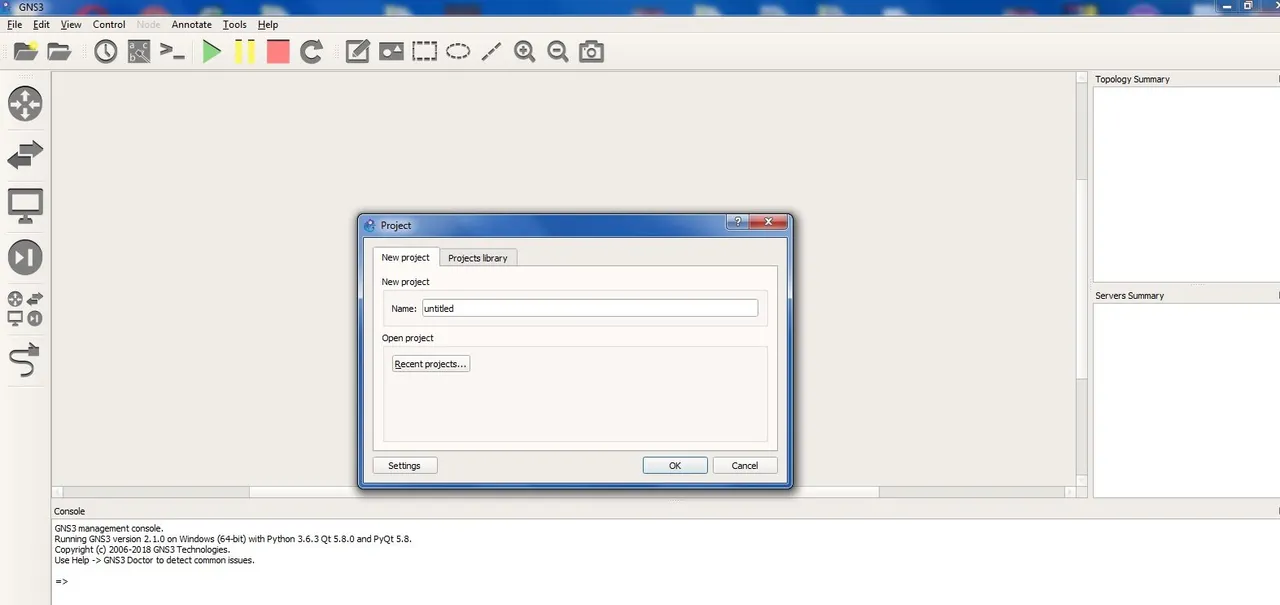Open the View menu
Image resolution: width=1280 pixels, height=605 pixels.
pyautogui.click(x=71, y=24)
